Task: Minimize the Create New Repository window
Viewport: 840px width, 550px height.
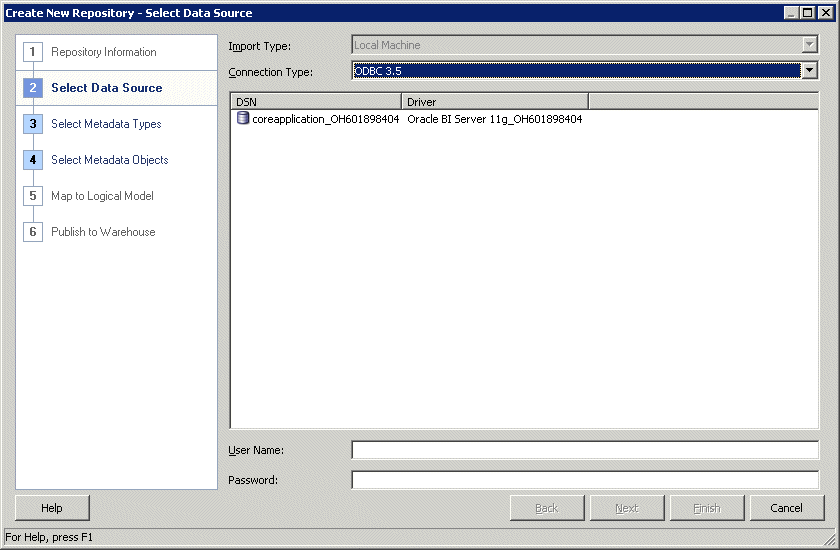Action: [x=791, y=13]
